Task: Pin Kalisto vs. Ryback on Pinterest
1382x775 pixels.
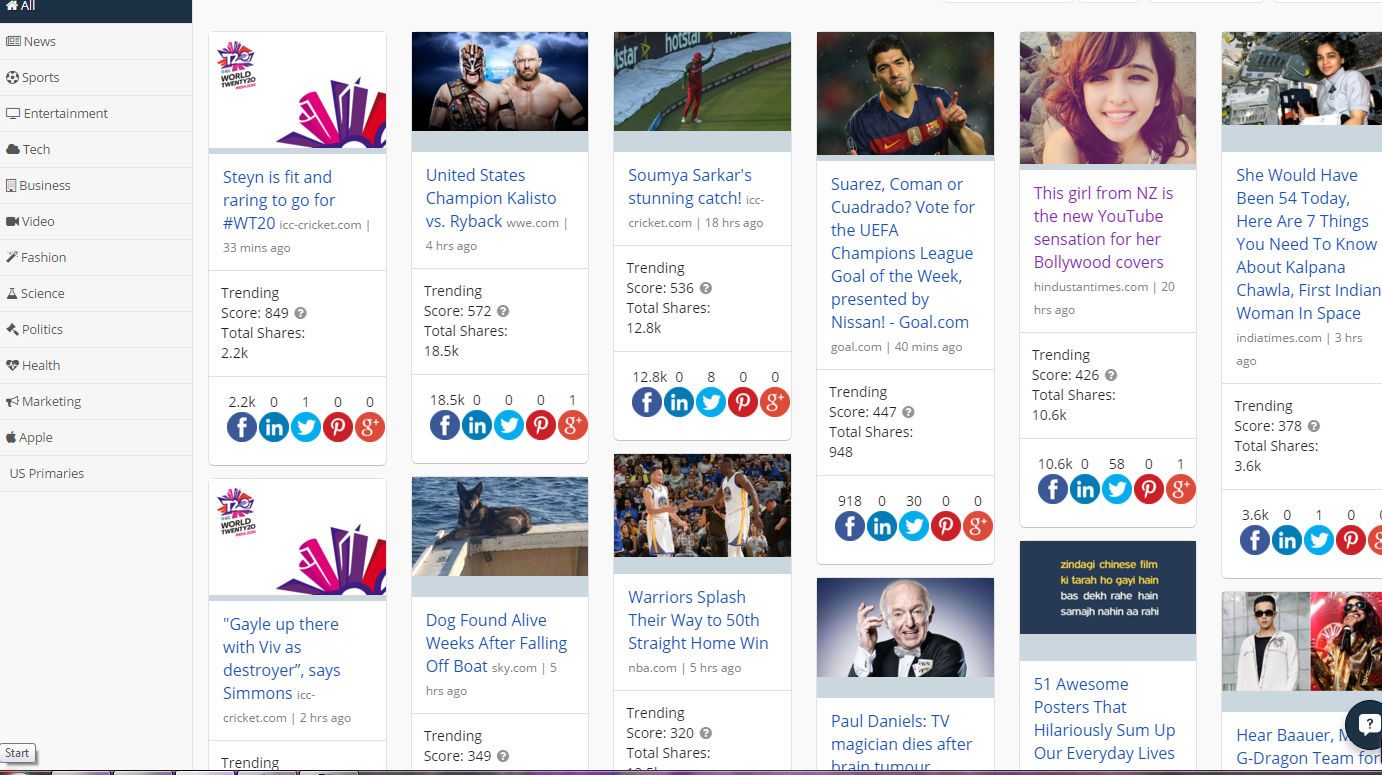Action: pyautogui.click(x=541, y=425)
